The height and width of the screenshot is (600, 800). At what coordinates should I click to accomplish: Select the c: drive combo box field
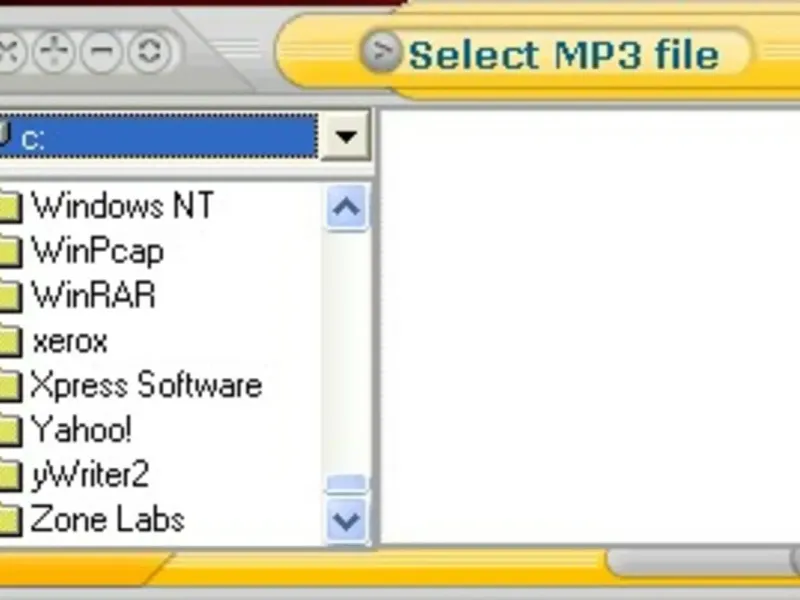(x=158, y=136)
